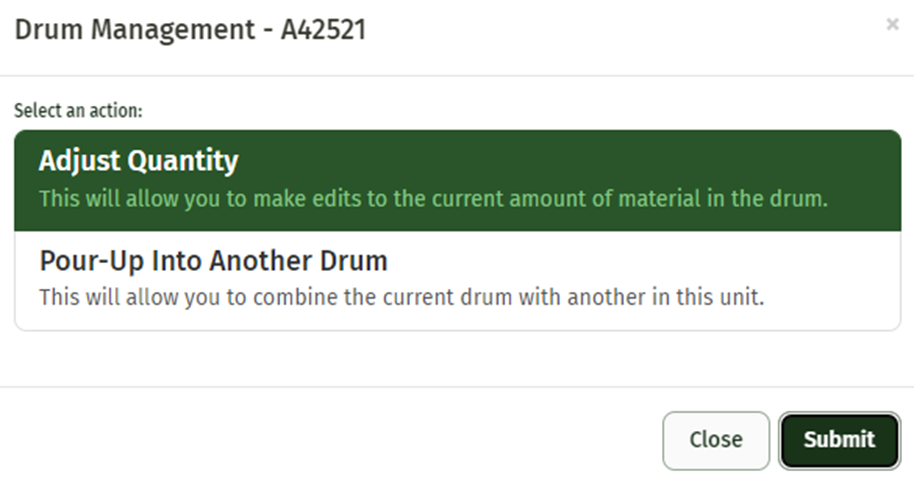
Task: Dismiss the dialog with the X icon
Action: click(892, 25)
